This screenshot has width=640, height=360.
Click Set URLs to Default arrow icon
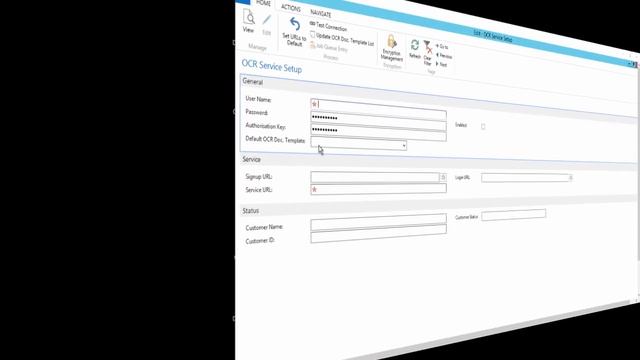(295, 25)
